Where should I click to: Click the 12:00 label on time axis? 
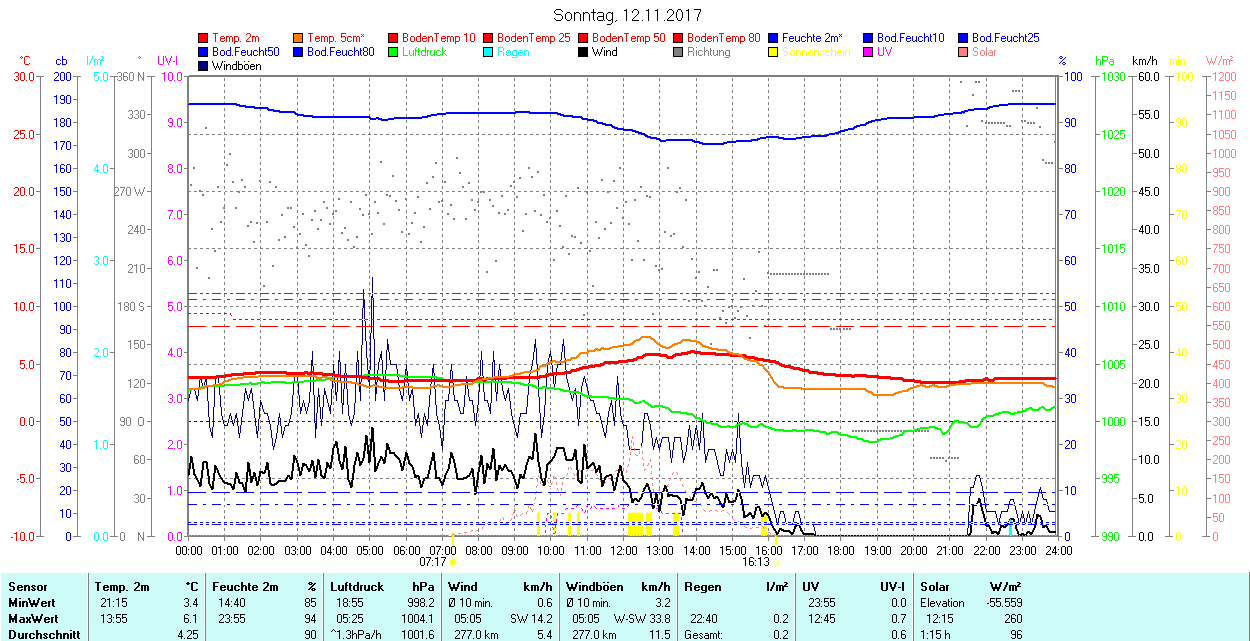pyautogui.click(x=624, y=550)
